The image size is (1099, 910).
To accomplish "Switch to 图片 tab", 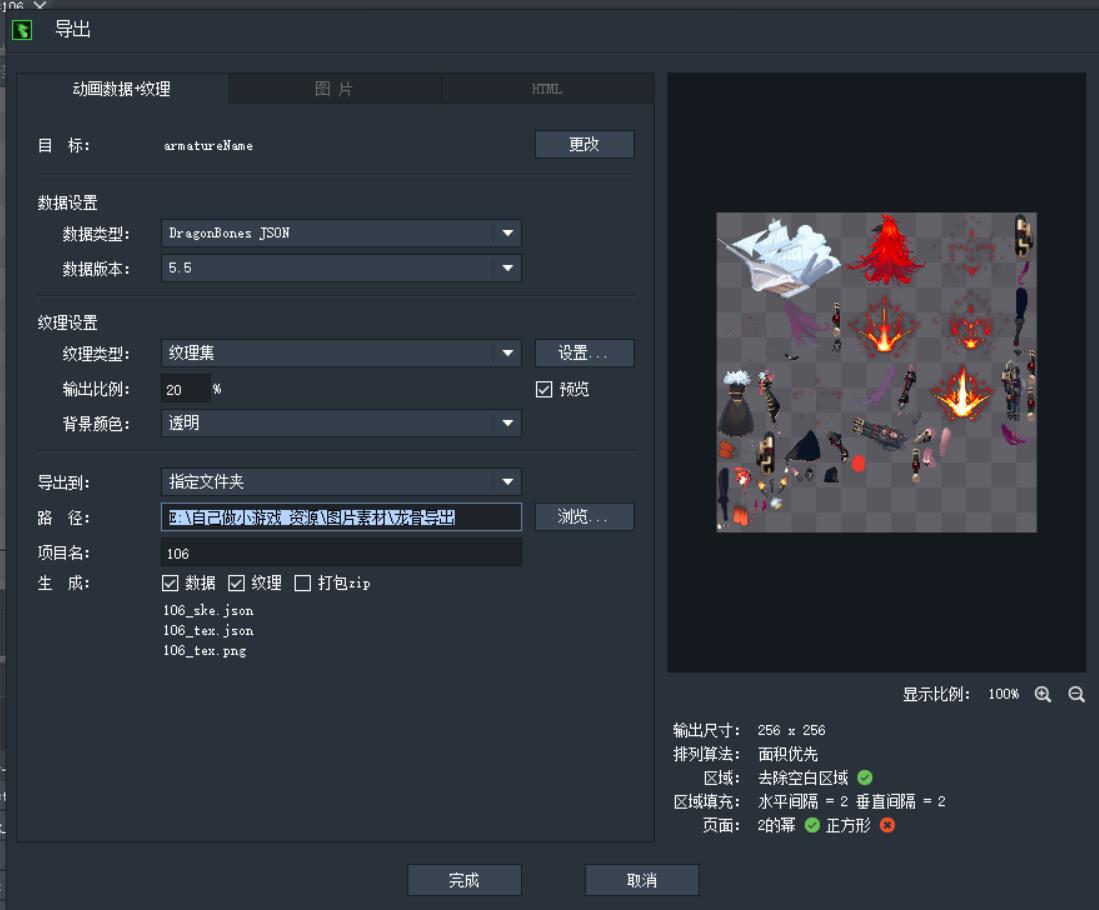I will pos(334,89).
